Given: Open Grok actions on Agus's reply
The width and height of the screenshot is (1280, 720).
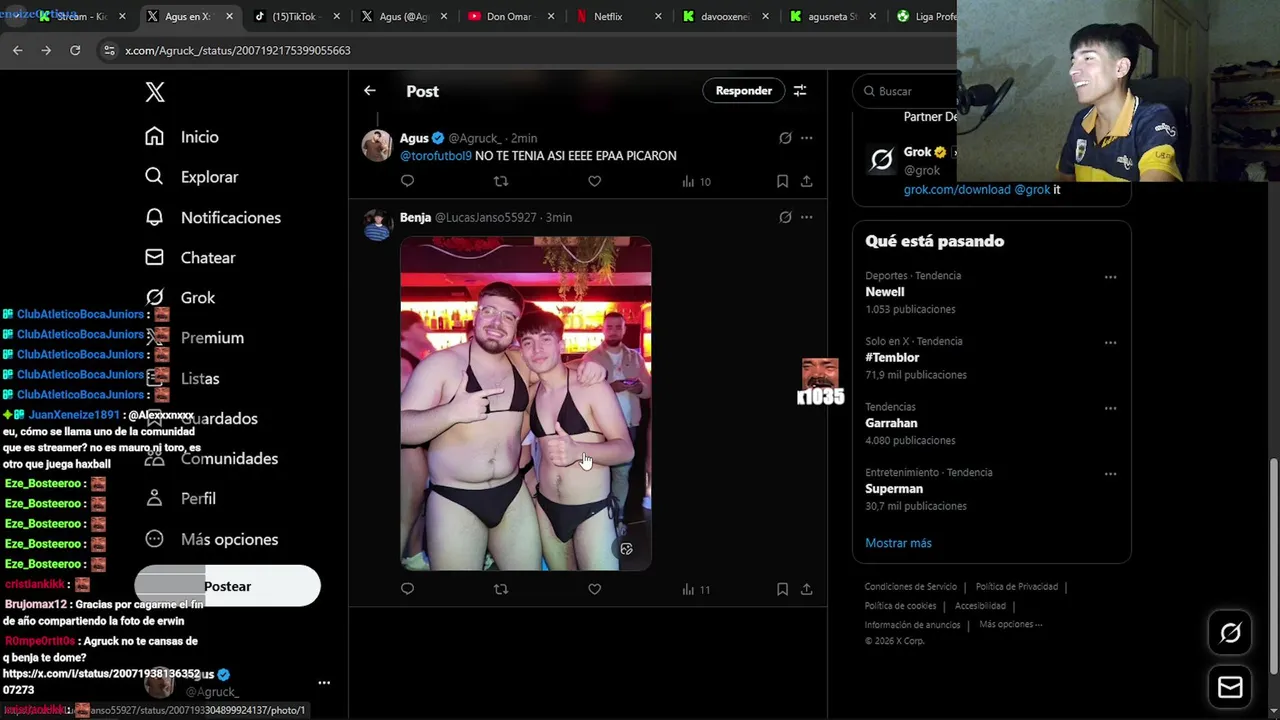Looking at the screenshot, I should pyautogui.click(x=785, y=138).
